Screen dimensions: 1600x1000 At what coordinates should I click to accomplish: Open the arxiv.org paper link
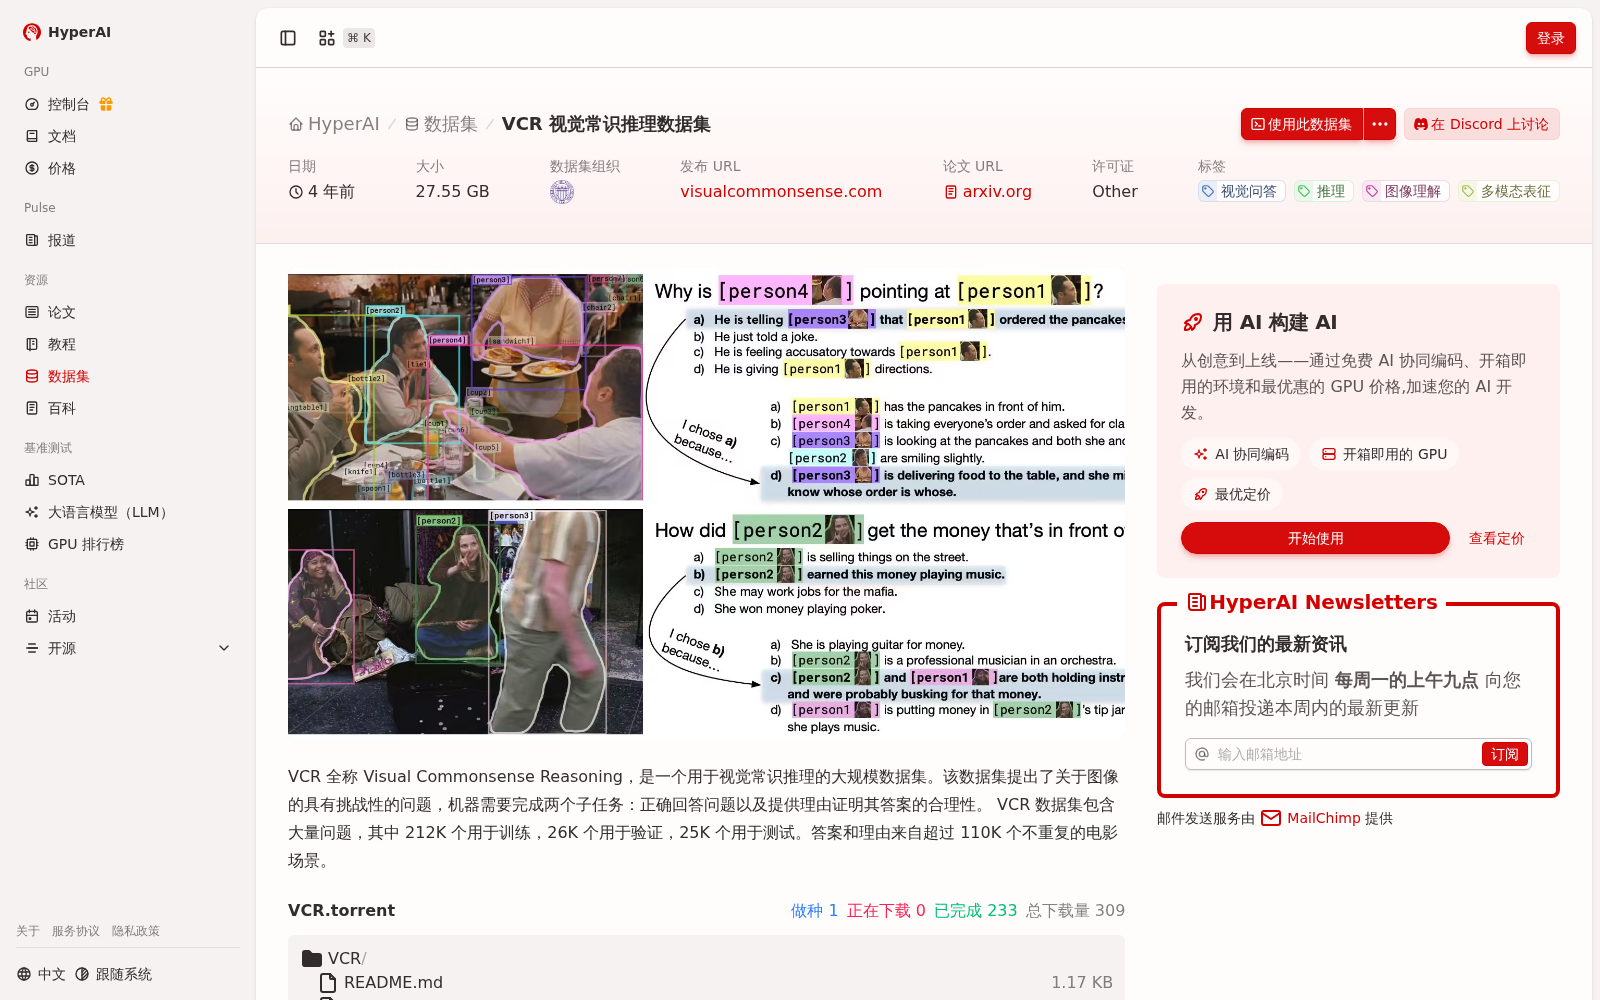tap(988, 191)
